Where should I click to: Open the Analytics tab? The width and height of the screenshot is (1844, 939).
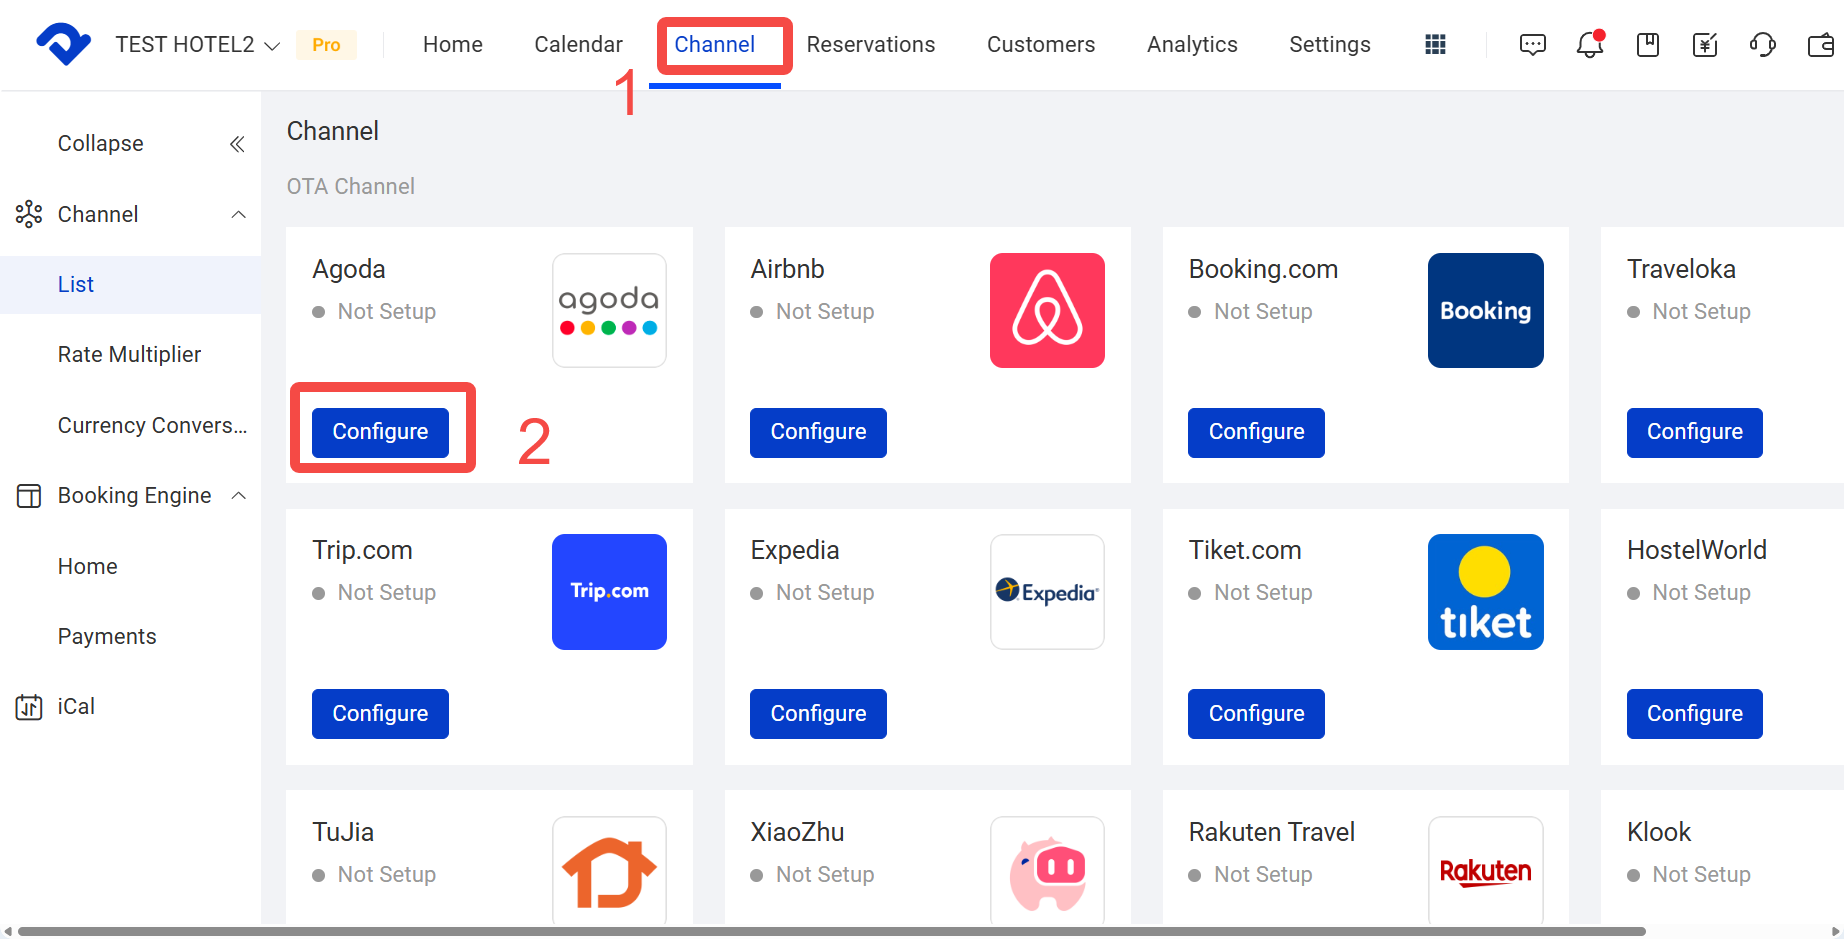[x=1192, y=45]
